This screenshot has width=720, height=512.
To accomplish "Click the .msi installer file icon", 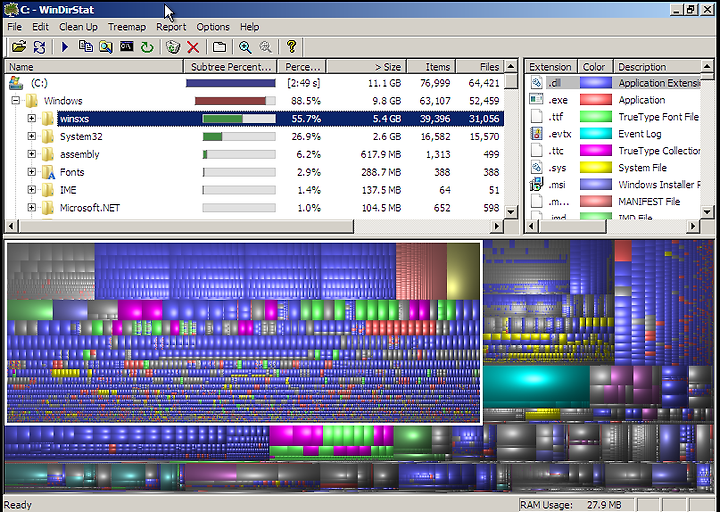I will 536,185.
